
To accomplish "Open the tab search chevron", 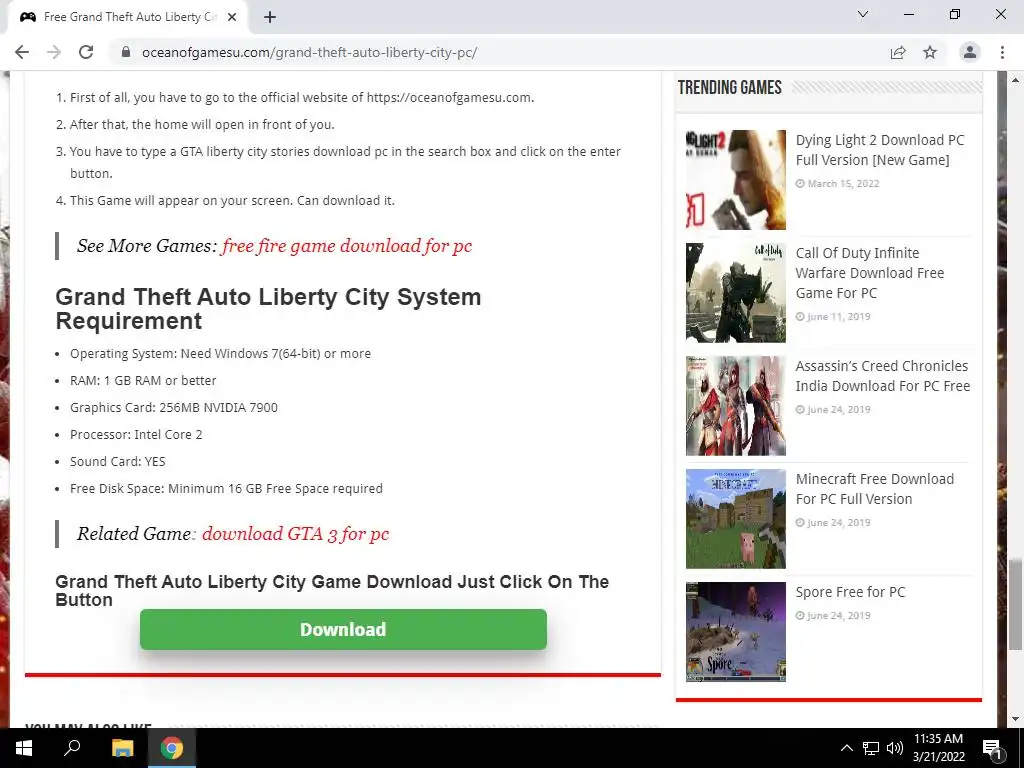I will [x=863, y=14].
